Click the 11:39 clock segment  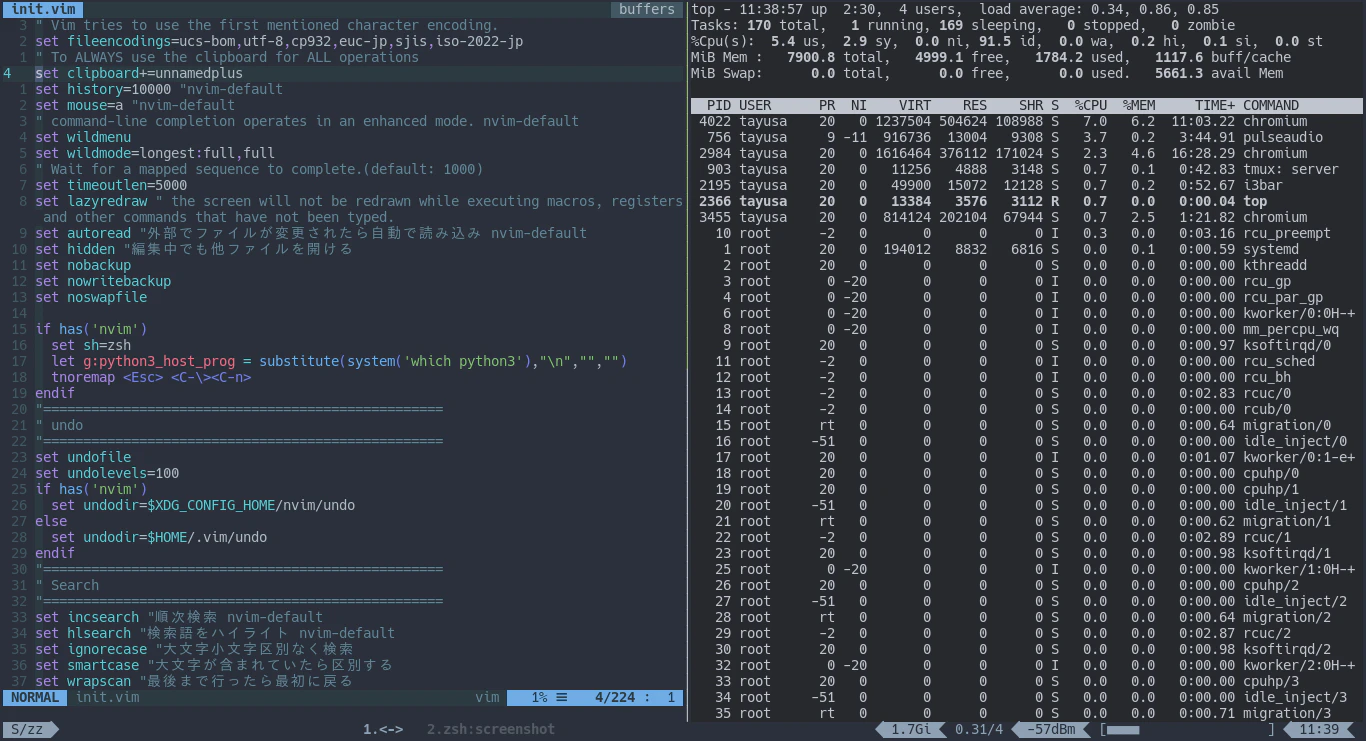(1320, 729)
